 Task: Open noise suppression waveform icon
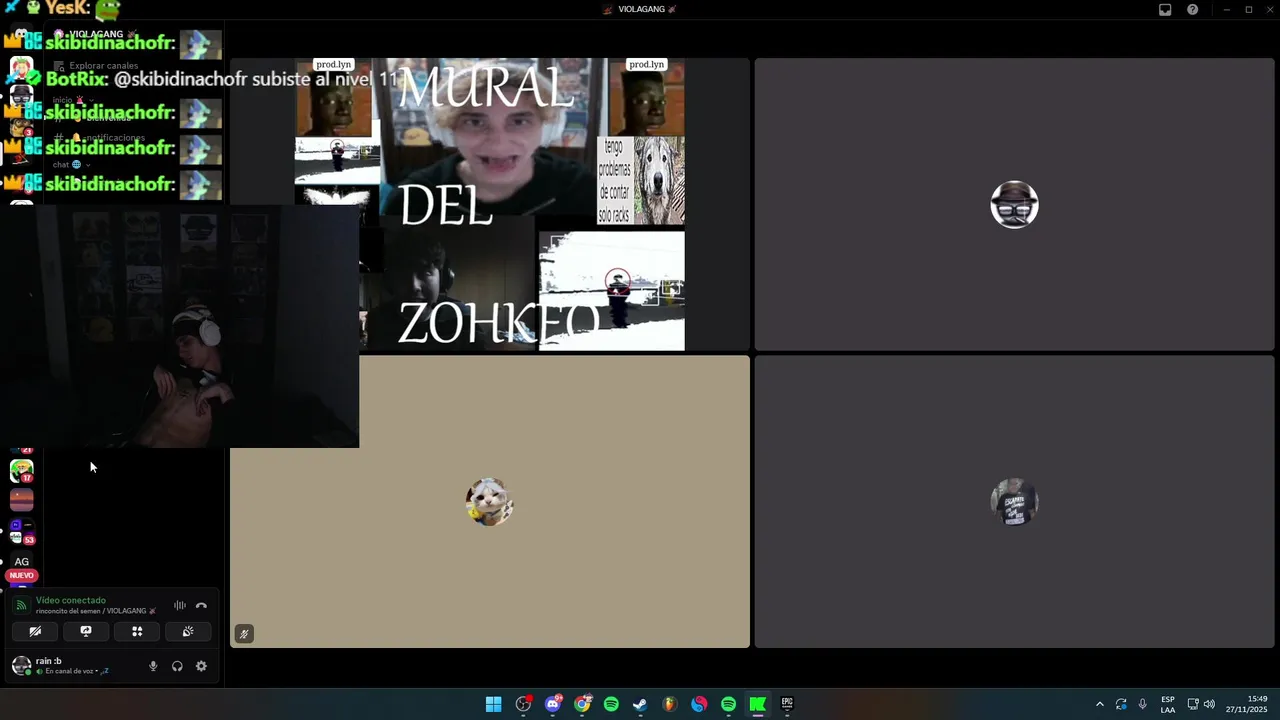(x=180, y=605)
